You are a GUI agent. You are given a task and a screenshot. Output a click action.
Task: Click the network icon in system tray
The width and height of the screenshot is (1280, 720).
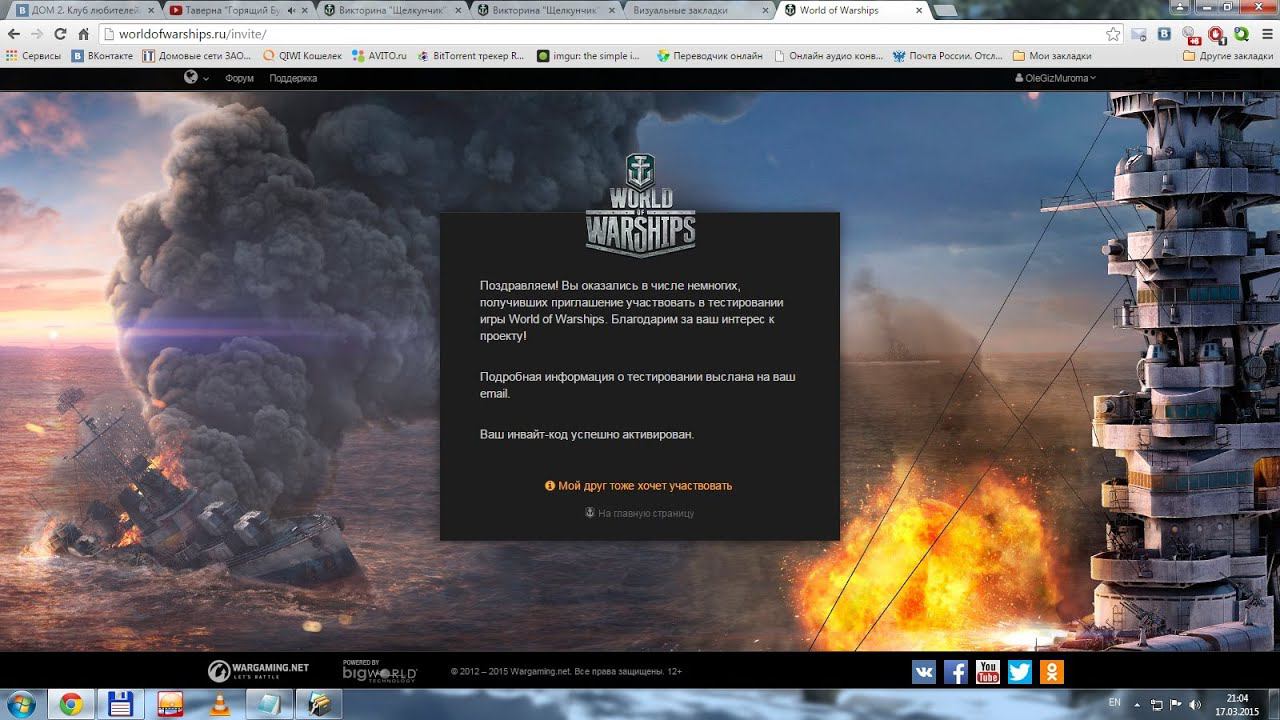(1157, 704)
